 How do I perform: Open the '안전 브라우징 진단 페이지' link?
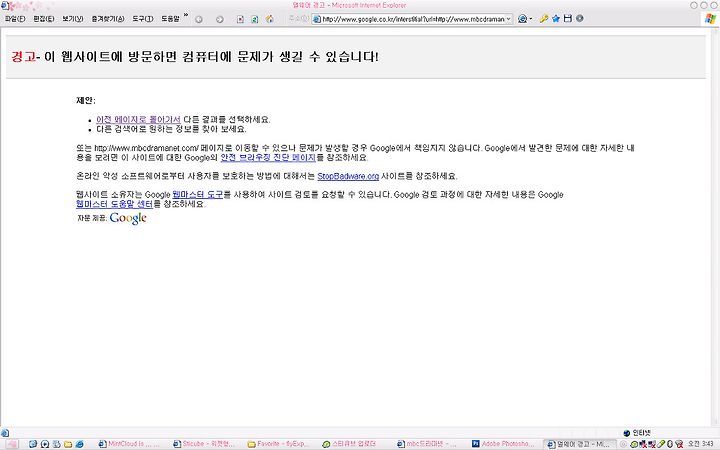click(x=268, y=158)
